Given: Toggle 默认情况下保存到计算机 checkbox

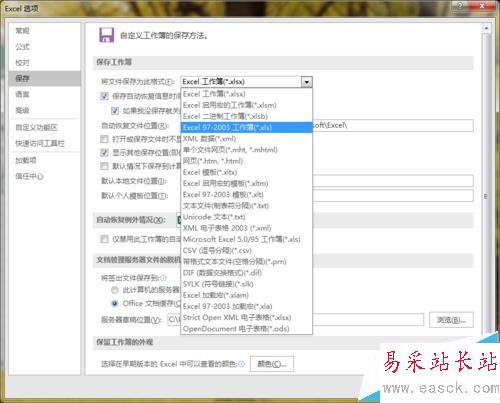Looking at the screenshot, I should coord(104,166).
